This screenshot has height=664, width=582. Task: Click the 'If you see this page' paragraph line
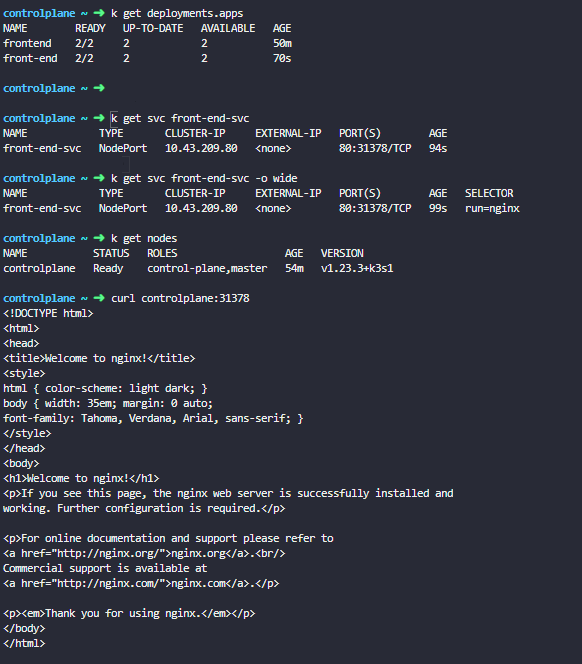click(x=228, y=494)
